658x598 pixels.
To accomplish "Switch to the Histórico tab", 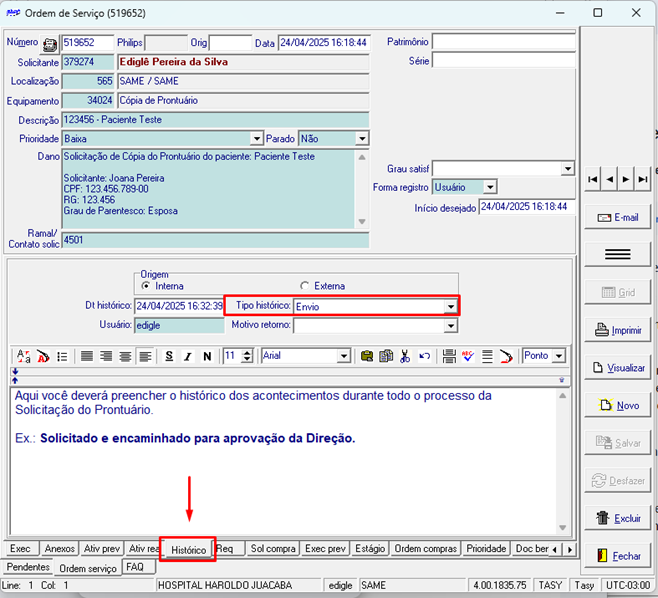I will coord(188,549).
